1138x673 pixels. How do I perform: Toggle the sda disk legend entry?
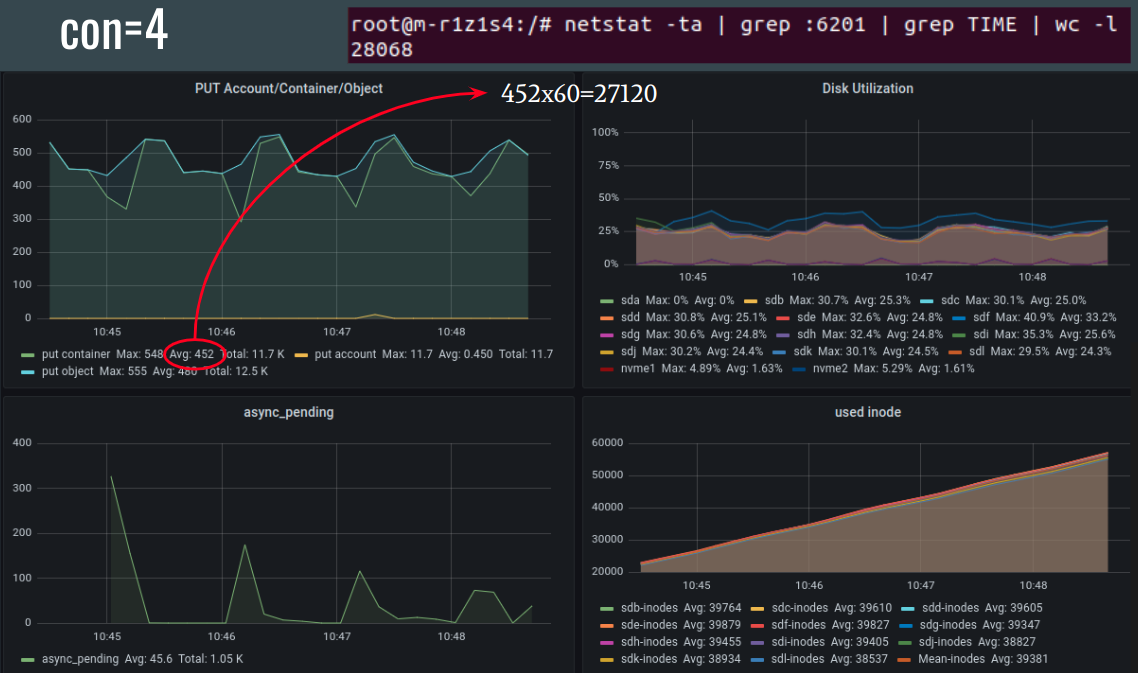coord(629,300)
